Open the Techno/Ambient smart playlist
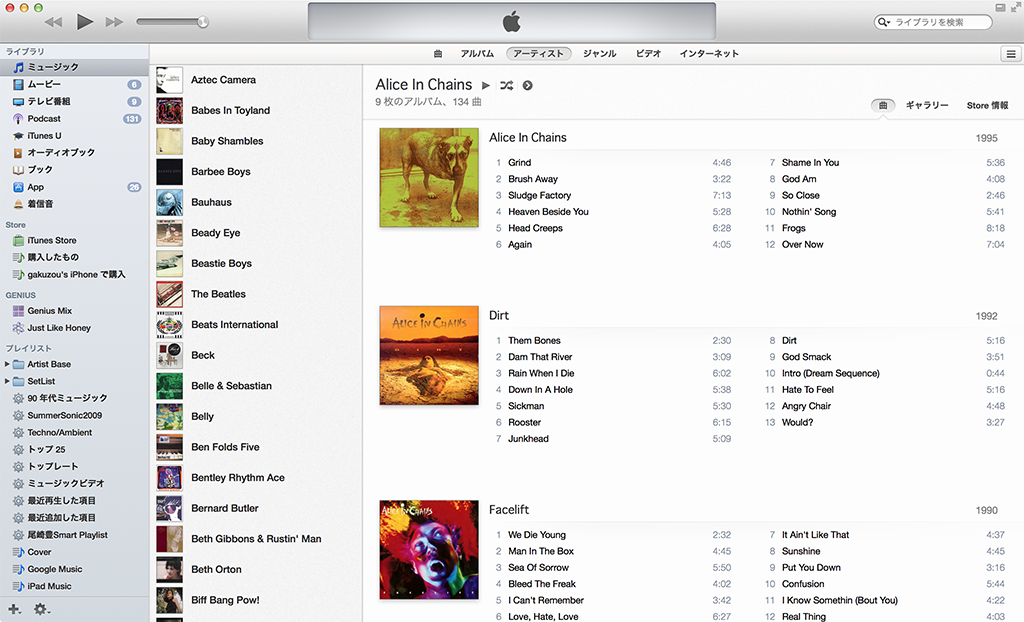This screenshot has width=1024, height=622. [74, 433]
